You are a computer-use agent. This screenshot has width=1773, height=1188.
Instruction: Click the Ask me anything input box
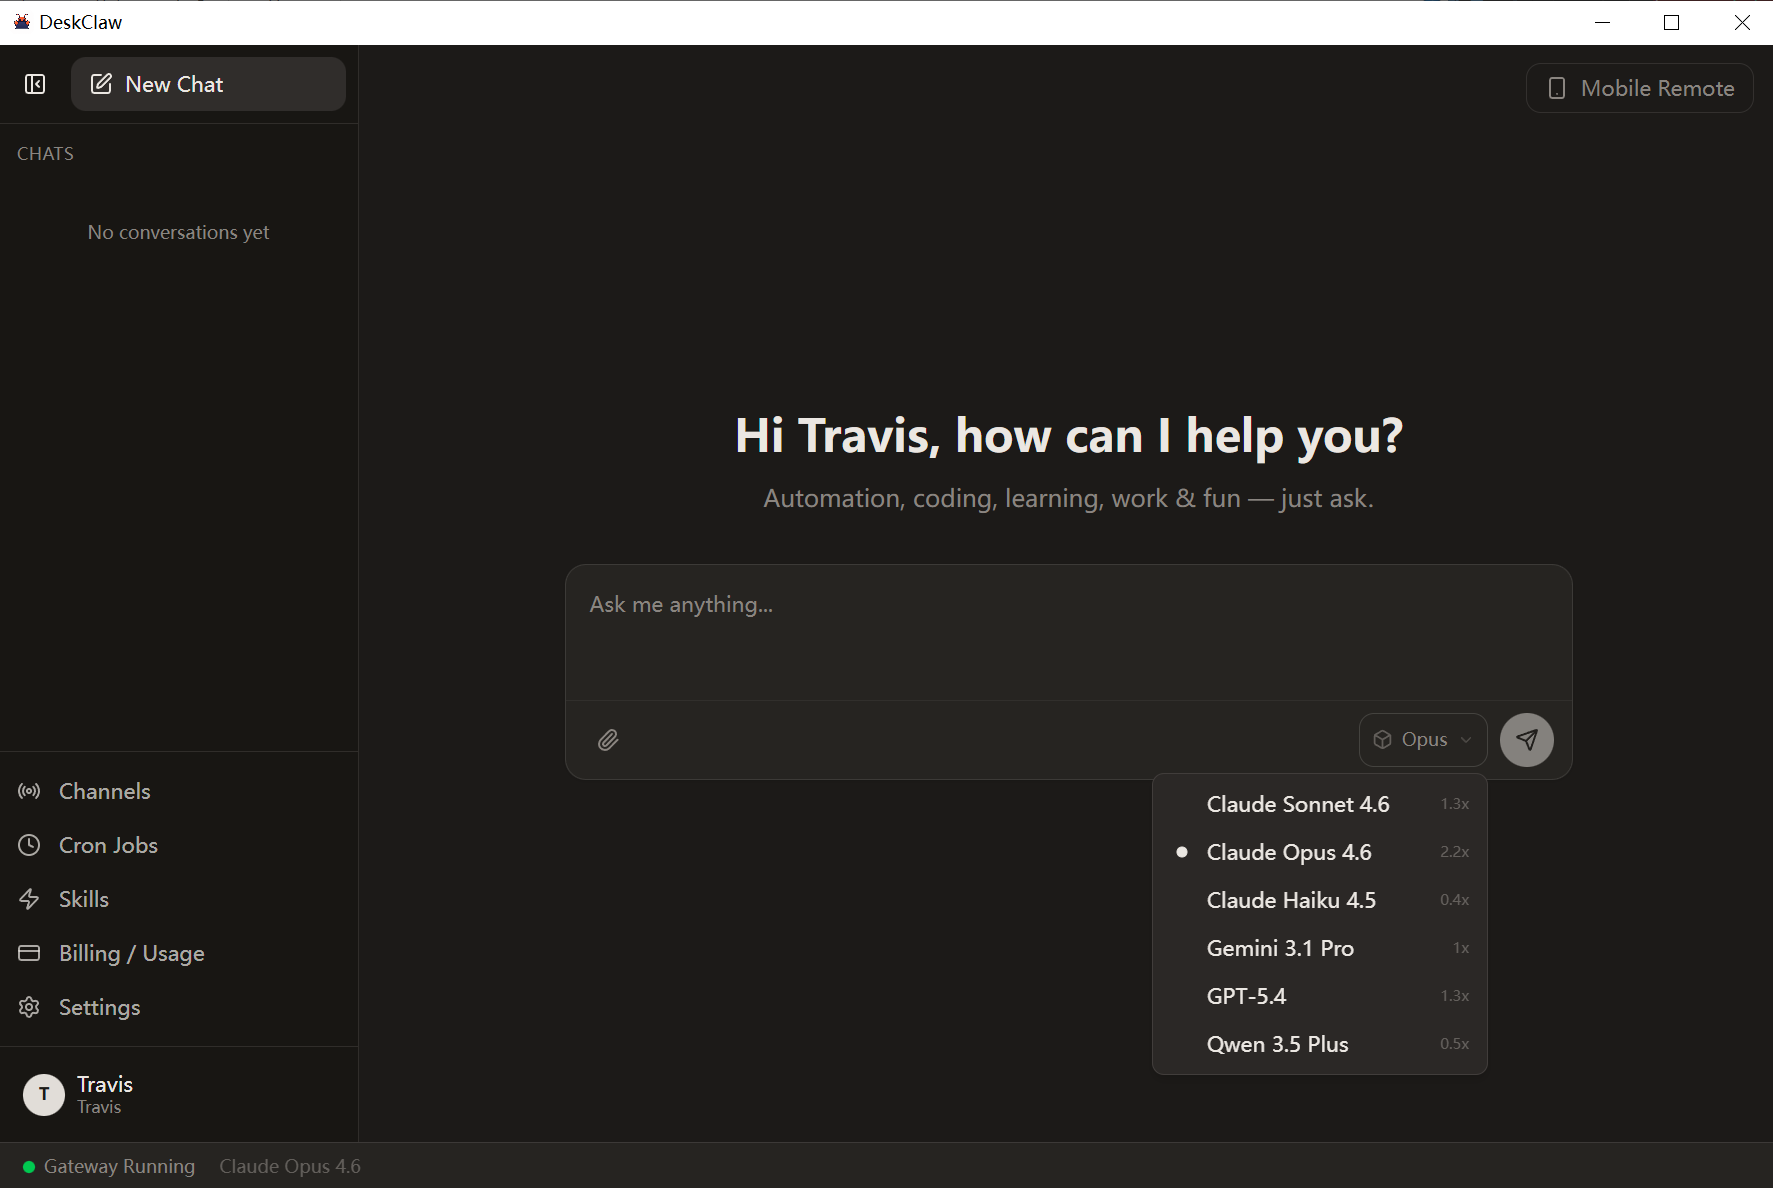[1068, 632]
